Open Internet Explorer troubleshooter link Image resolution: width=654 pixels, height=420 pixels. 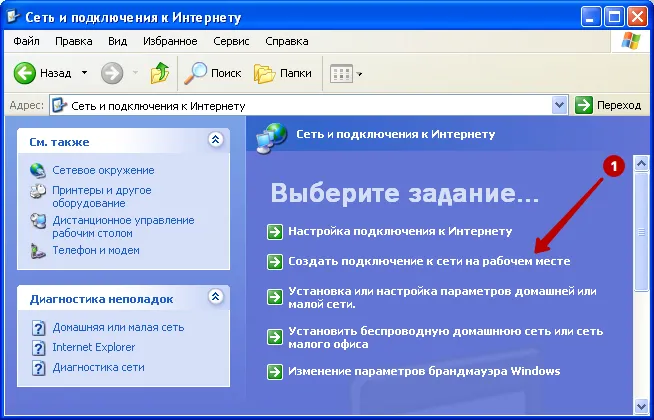tap(94, 347)
